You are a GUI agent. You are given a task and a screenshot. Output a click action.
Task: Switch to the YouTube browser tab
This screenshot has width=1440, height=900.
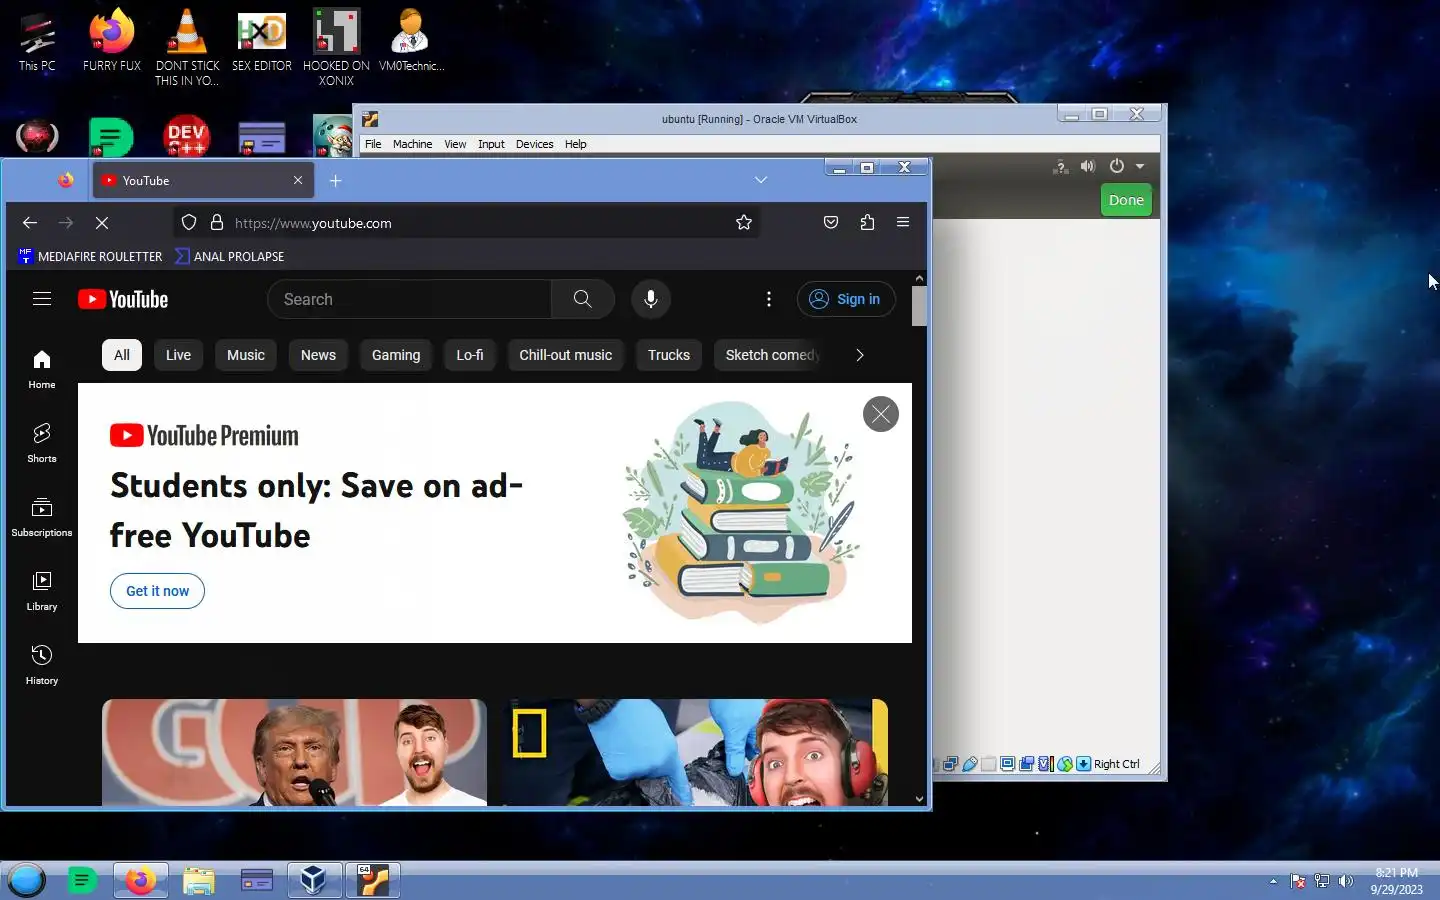click(204, 181)
